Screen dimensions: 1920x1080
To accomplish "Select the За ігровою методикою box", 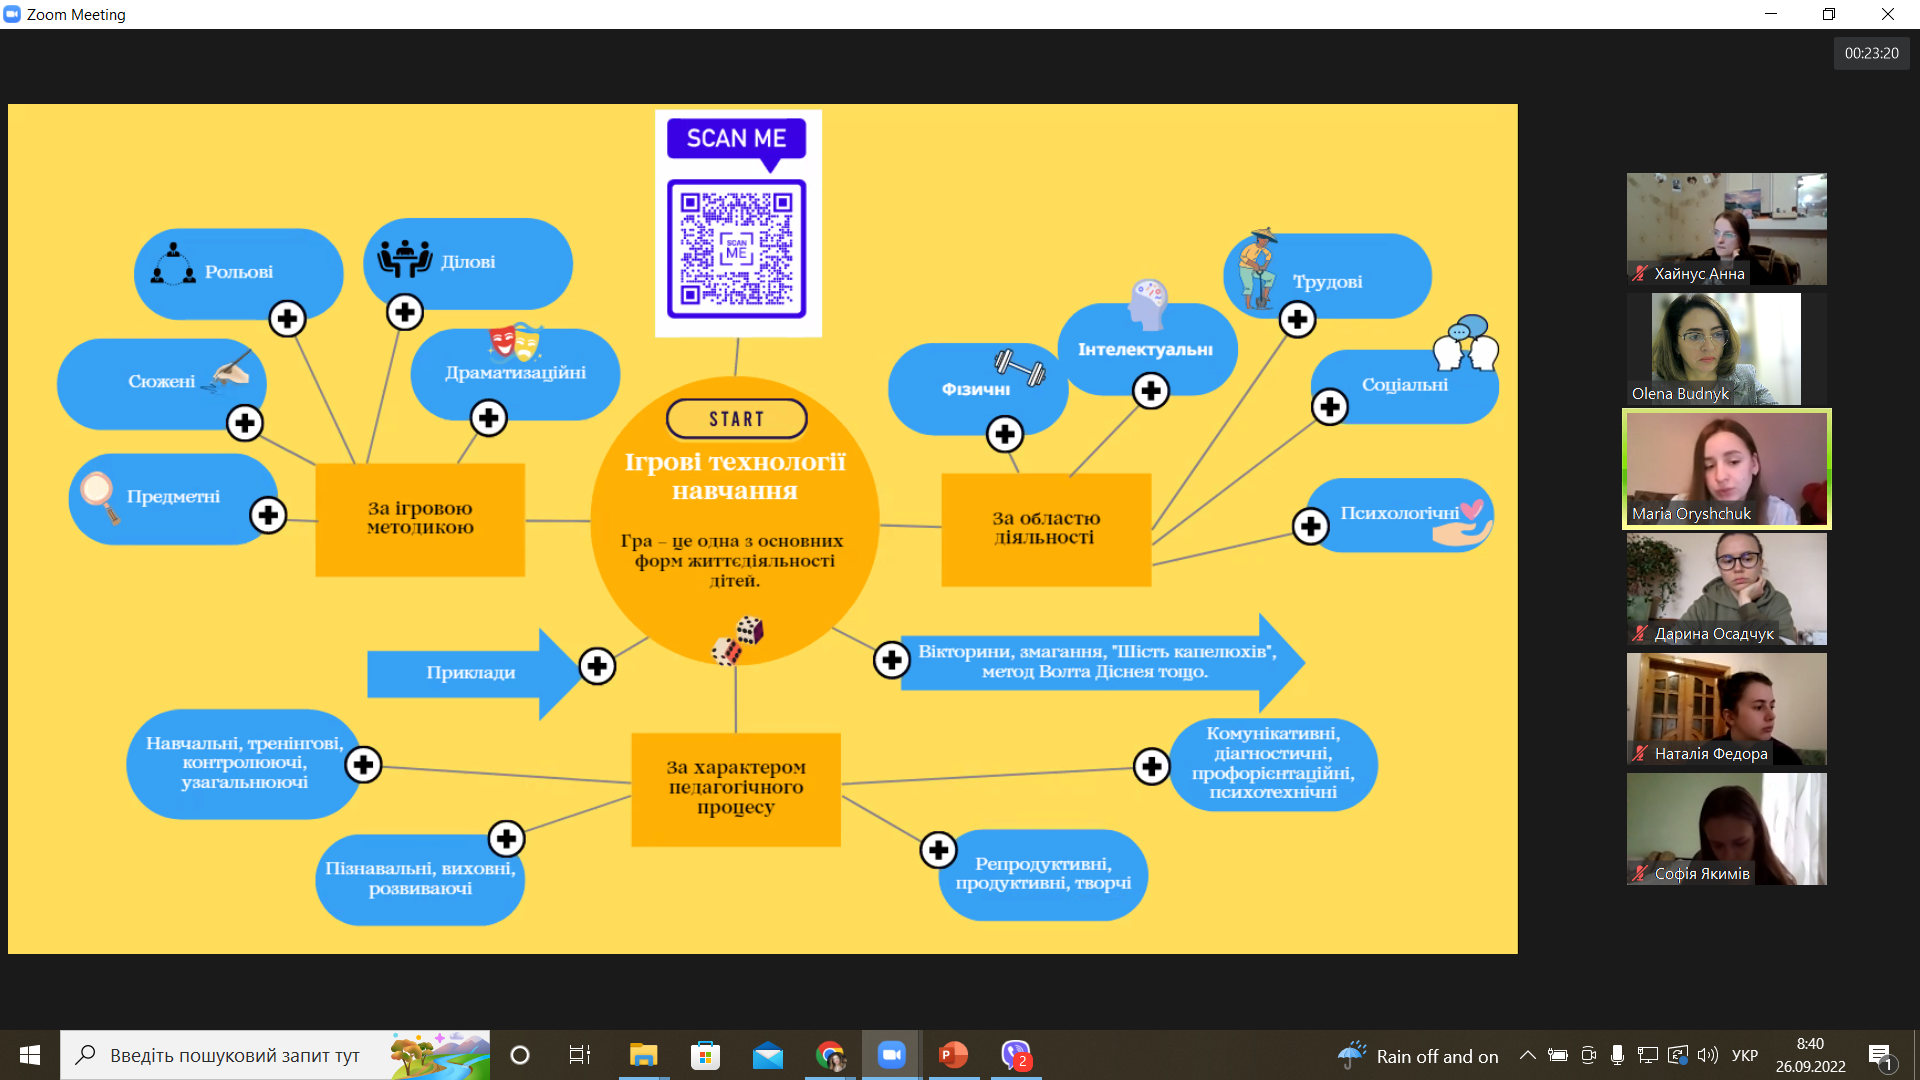I will coord(420,519).
